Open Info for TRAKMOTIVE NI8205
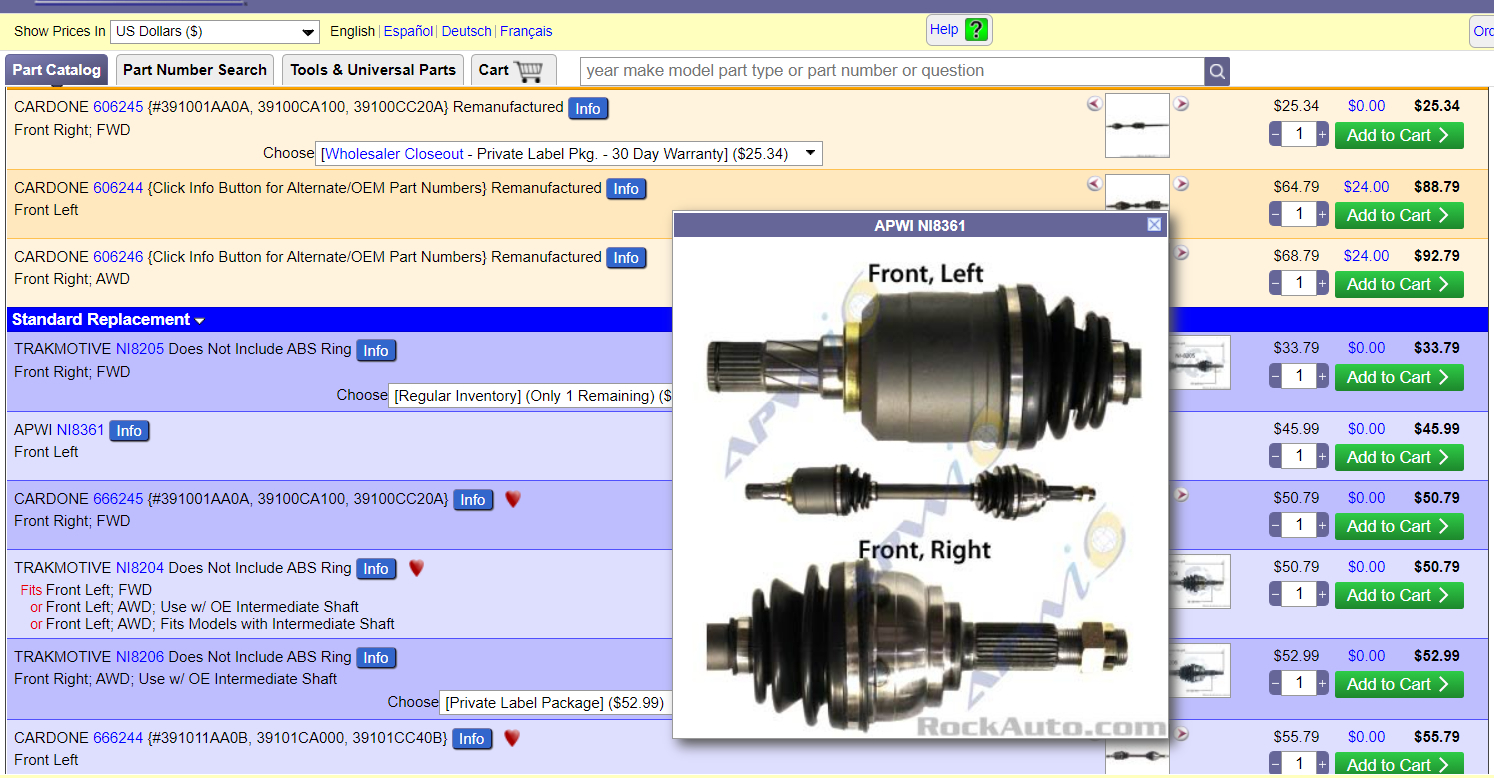Screen dimensions: 1494x778 point(376,351)
